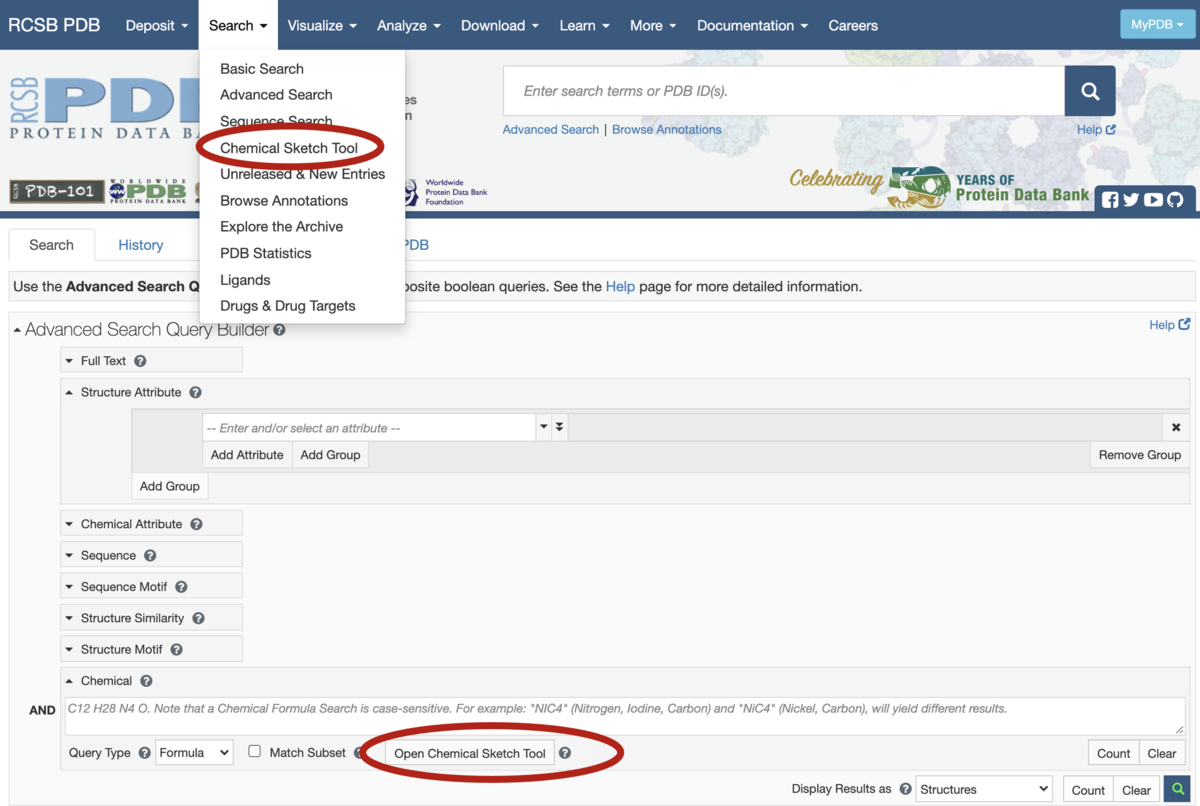The height and width of the screenshot is (806, 1200).
Task: Click the GitHub icon in banner
Action: coord(1175,200)
